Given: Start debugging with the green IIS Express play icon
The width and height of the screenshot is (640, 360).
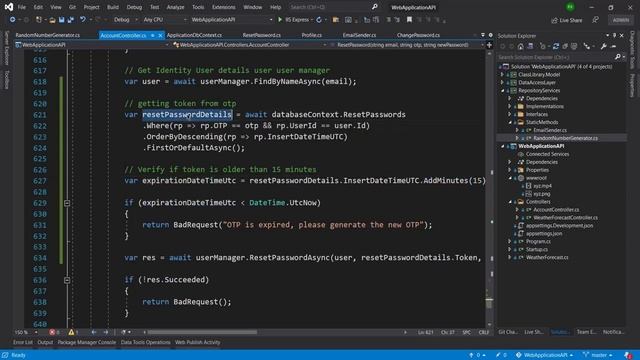Looking at the screenshot, I should click(280, 20).
